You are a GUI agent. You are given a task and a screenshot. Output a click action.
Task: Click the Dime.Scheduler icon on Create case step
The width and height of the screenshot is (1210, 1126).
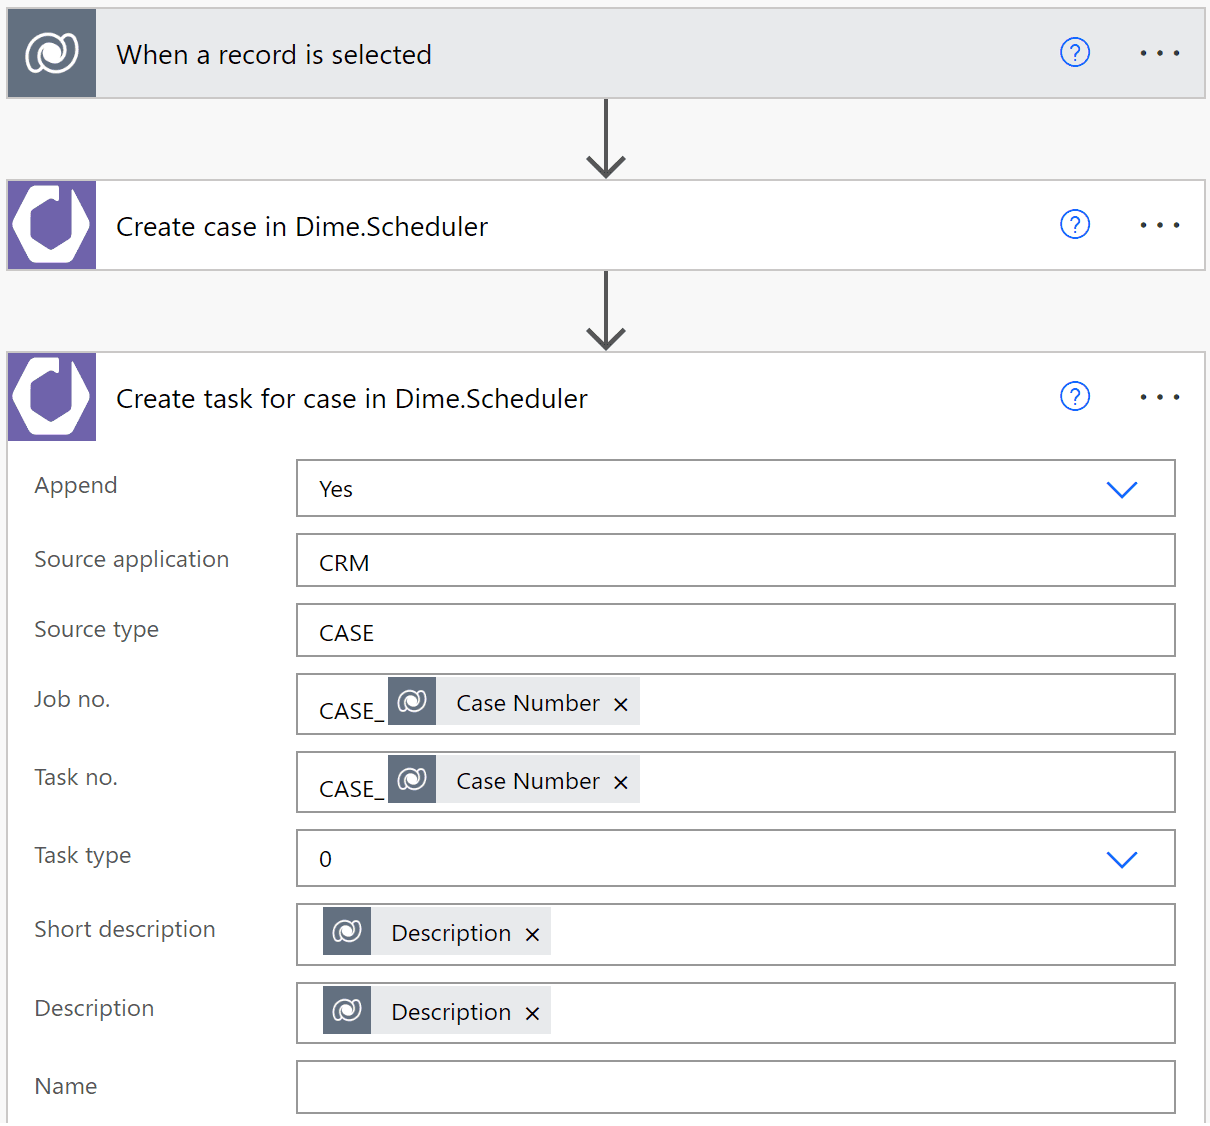[52, 225]
